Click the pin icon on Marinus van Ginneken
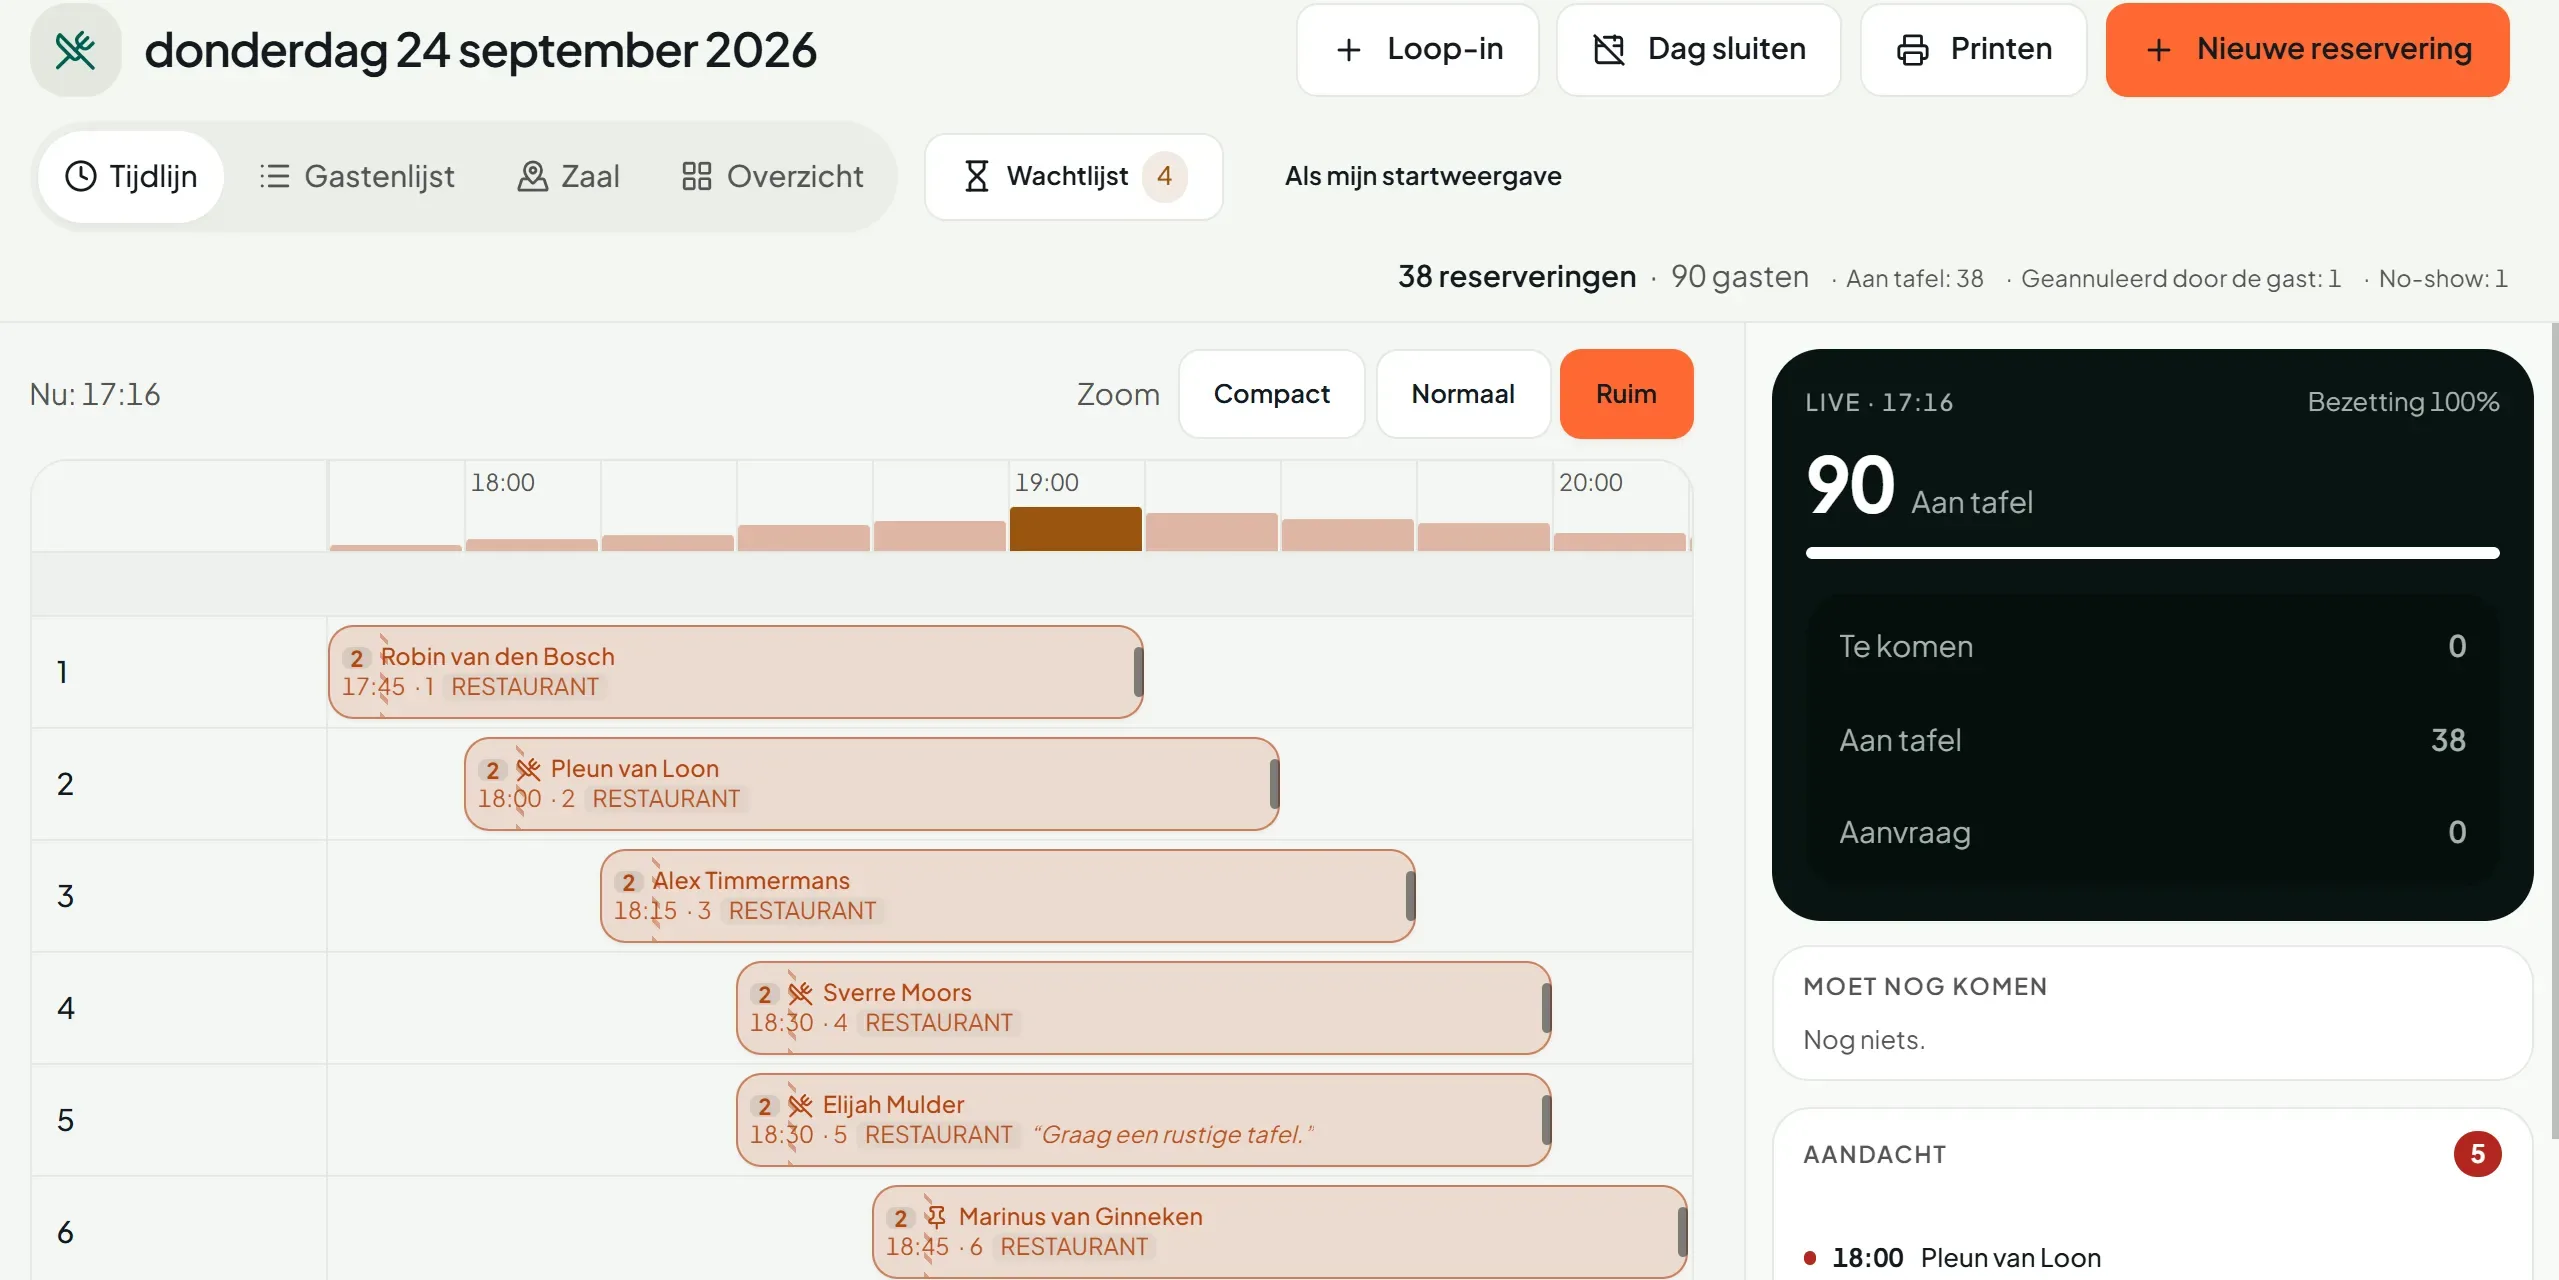This screenshot has width=2559, height=1280. coord(936,1217)
